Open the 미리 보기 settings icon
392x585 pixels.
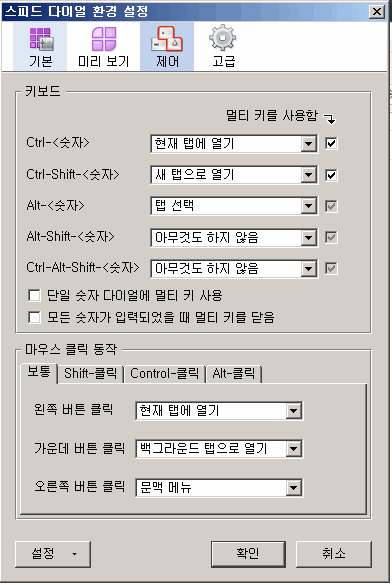click(104, 47)
